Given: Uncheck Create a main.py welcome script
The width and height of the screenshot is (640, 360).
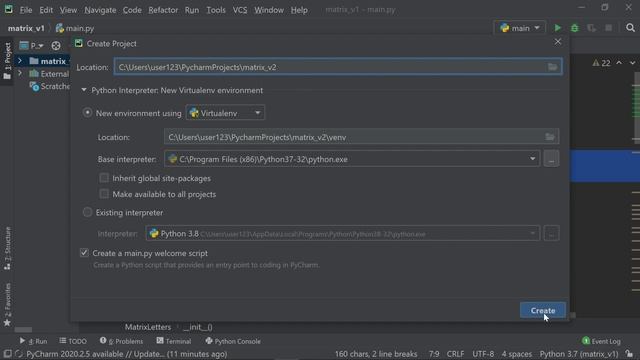Looking at the screenshot, I should pos(84,253).
